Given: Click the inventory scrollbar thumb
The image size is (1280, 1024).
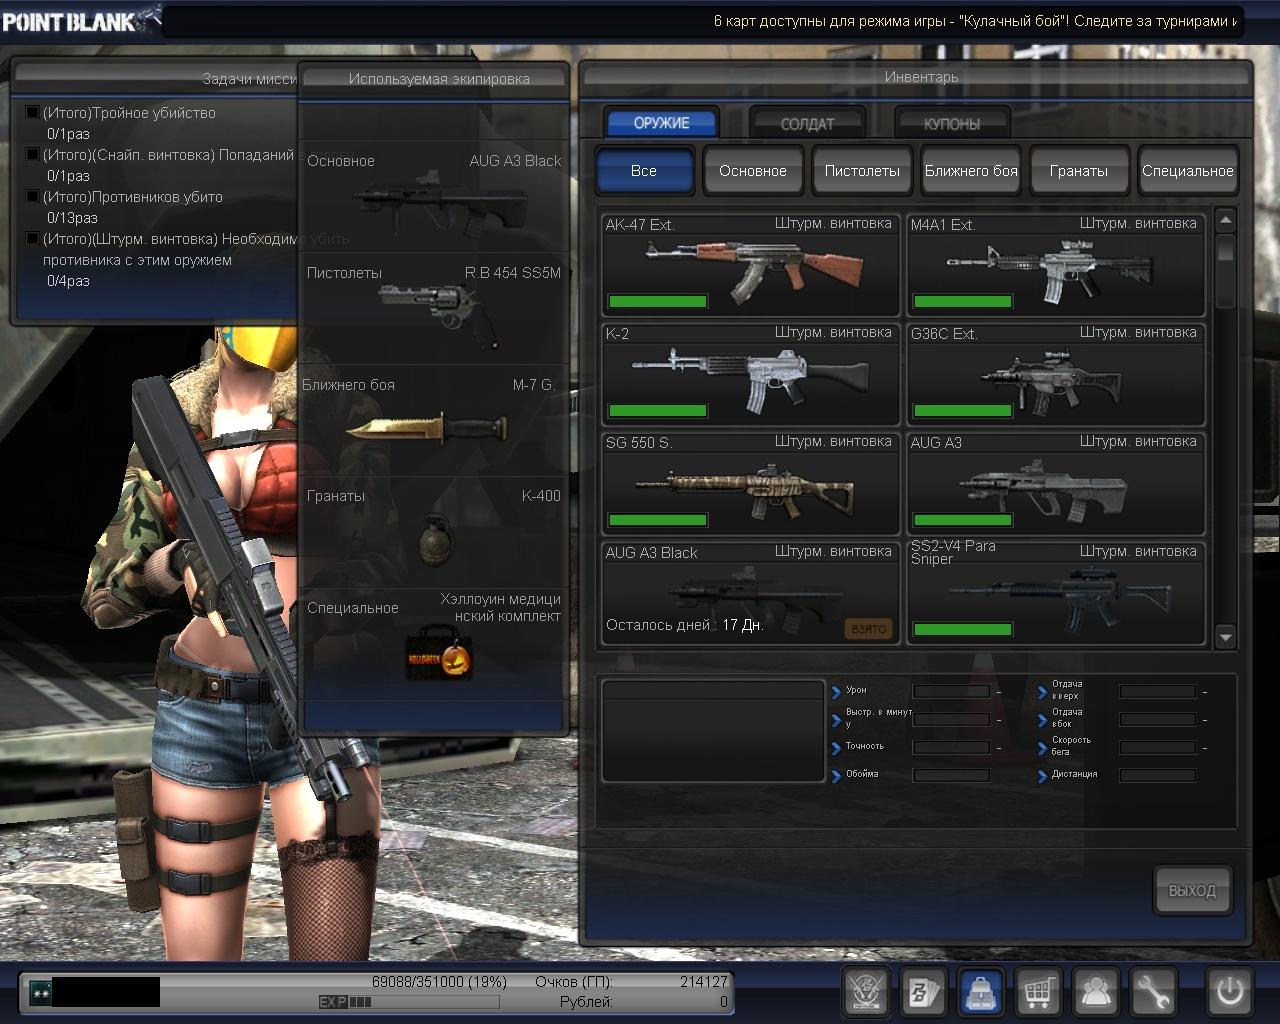Looking at the screenshot, I should click(1226, 250).
